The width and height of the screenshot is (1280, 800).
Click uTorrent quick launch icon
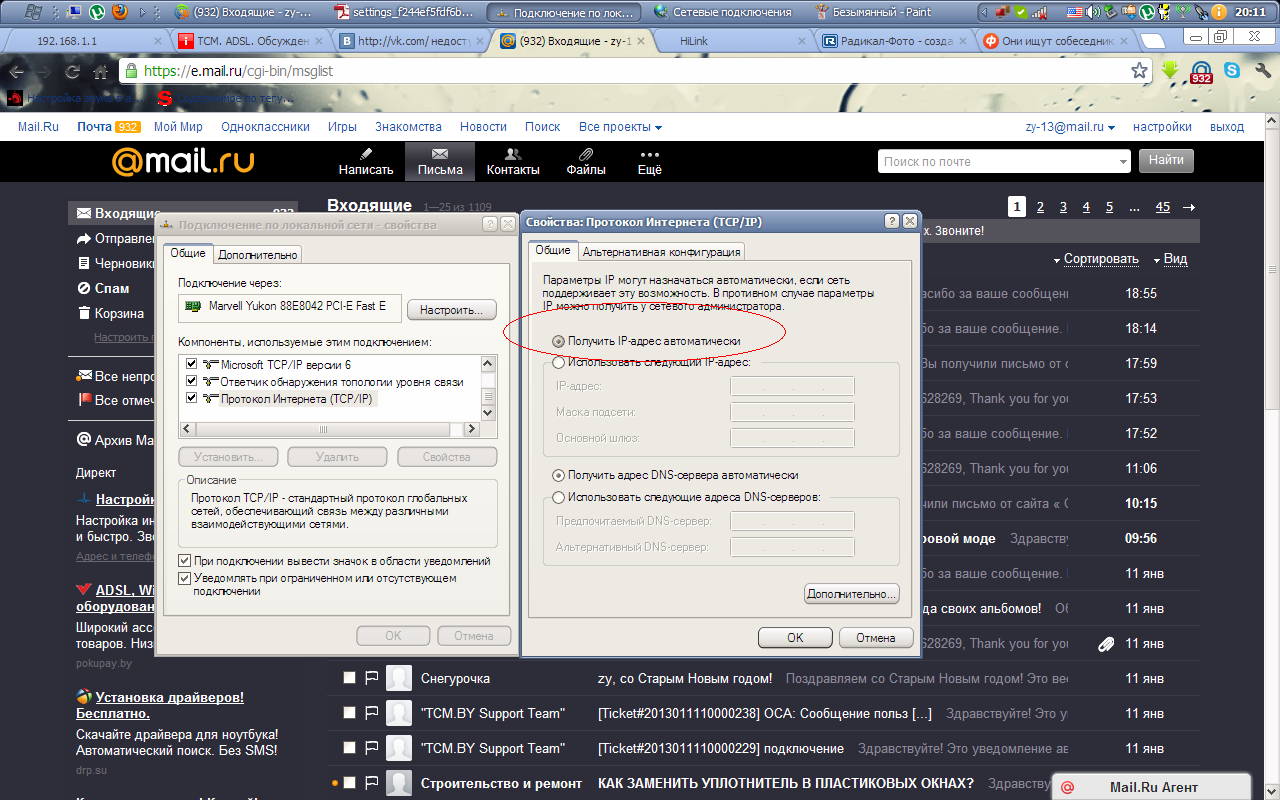pos(97,12)
